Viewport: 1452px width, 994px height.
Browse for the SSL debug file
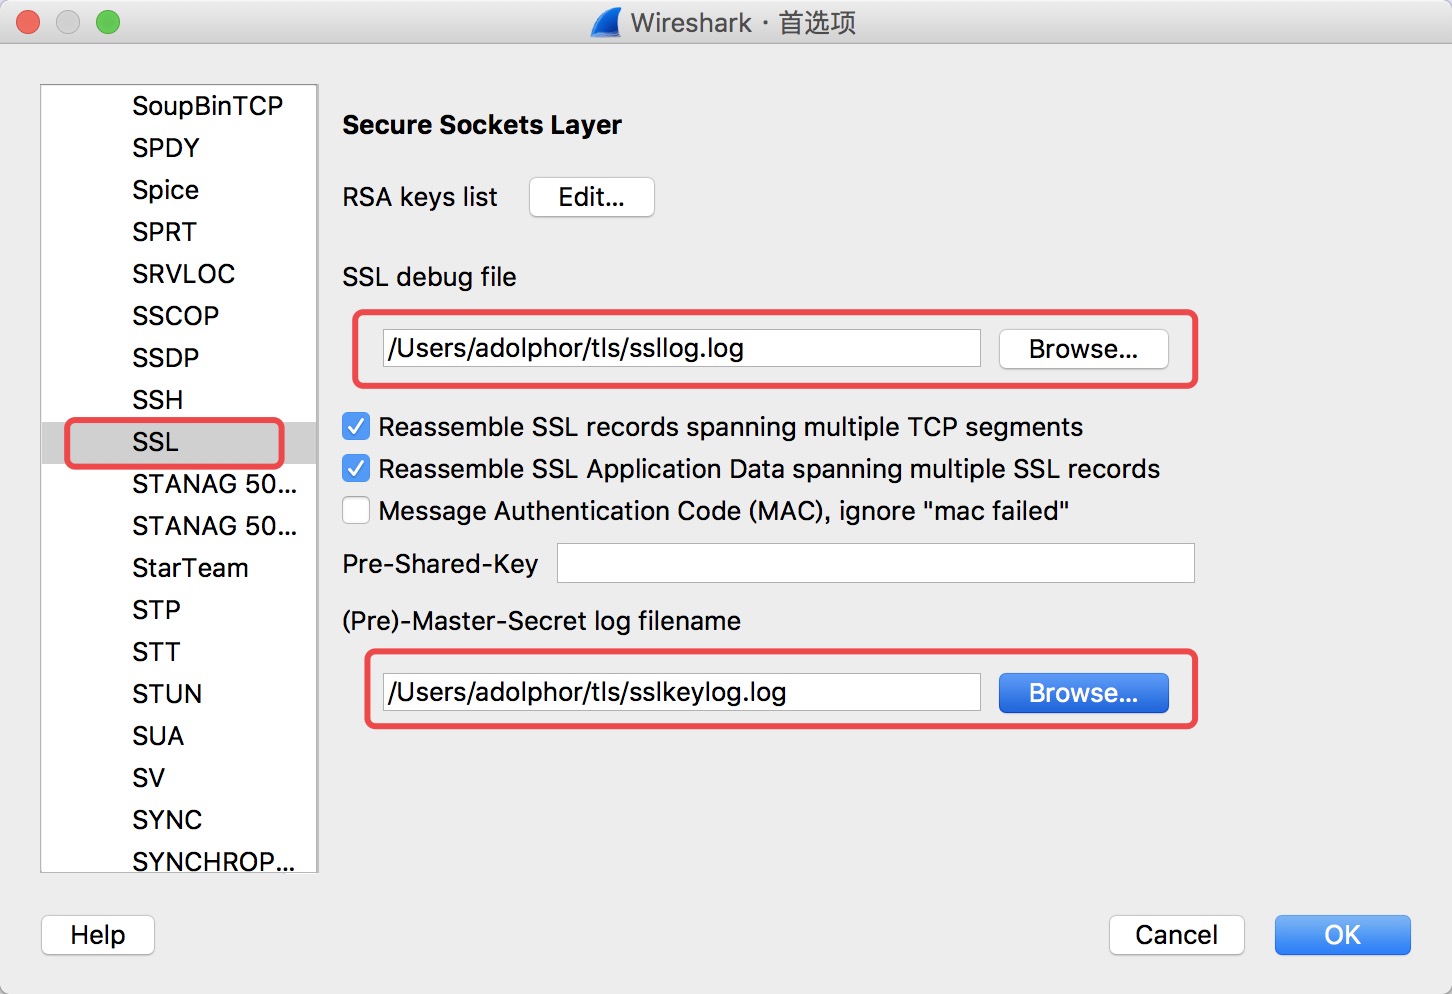click(1083, 349)
